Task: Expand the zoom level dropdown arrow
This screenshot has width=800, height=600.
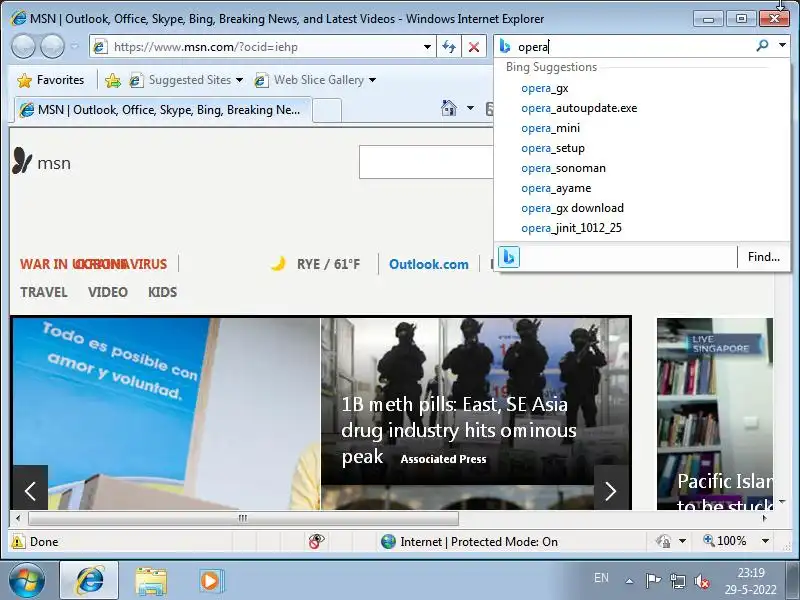Action: (765, 541)
